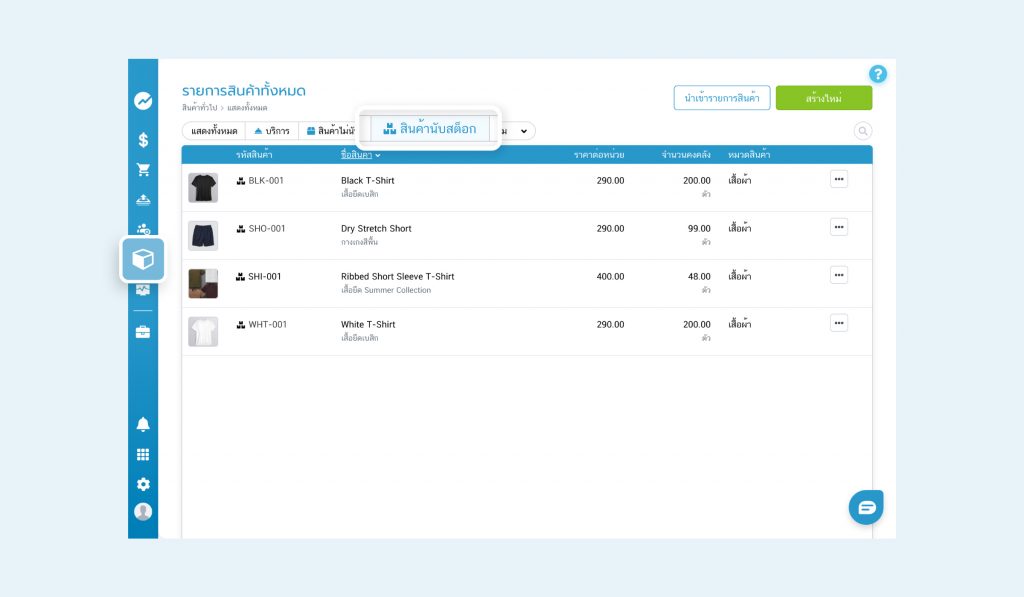Select the บริการ filter tab
This screenshot has height=597, width=1024.
click(x=271, y=131)
